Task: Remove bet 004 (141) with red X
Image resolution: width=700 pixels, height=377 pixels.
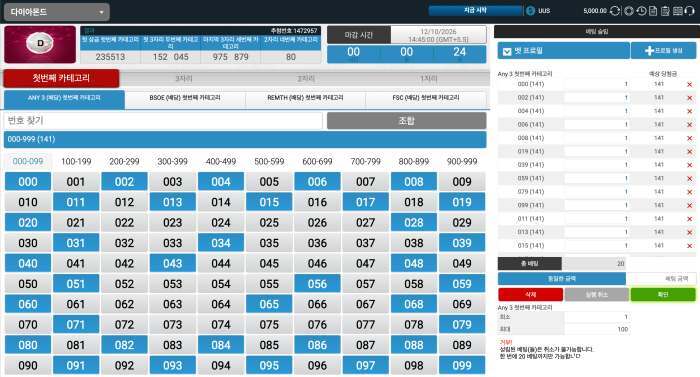Action: (689, 111)
